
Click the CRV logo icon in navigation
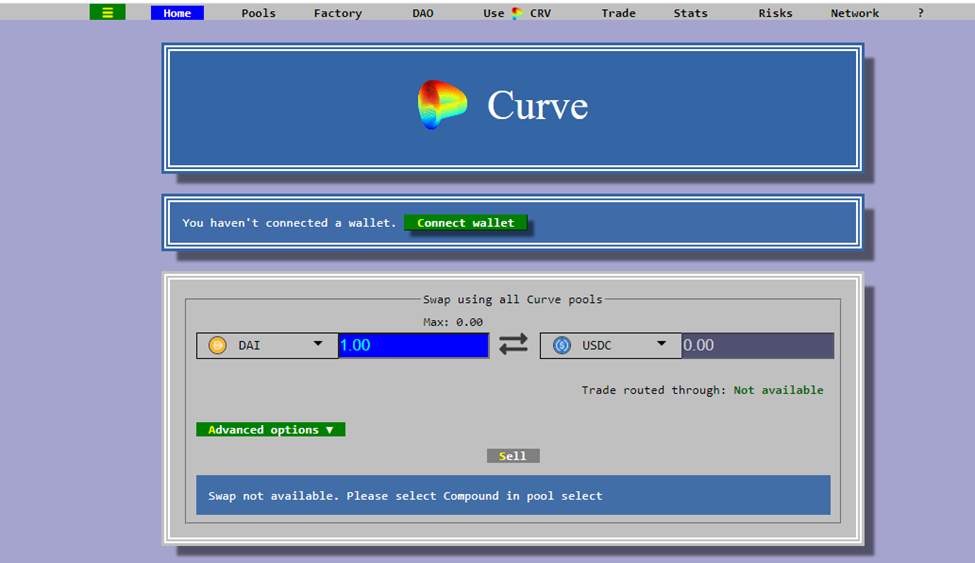pos(517,13)
